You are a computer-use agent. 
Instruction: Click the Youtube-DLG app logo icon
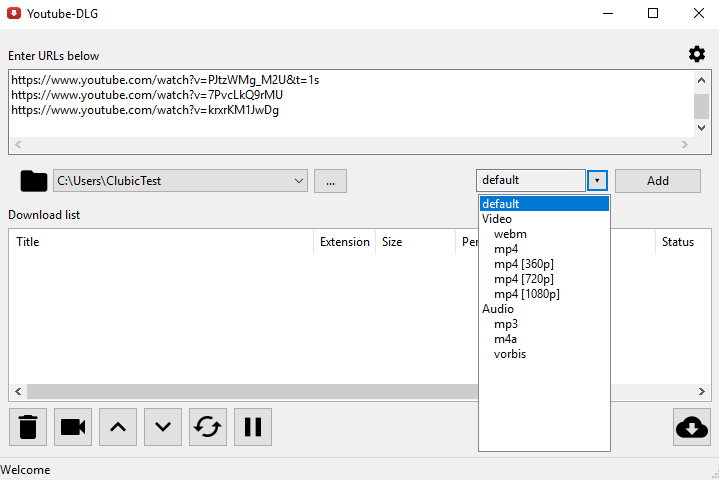tap(14, 13)
